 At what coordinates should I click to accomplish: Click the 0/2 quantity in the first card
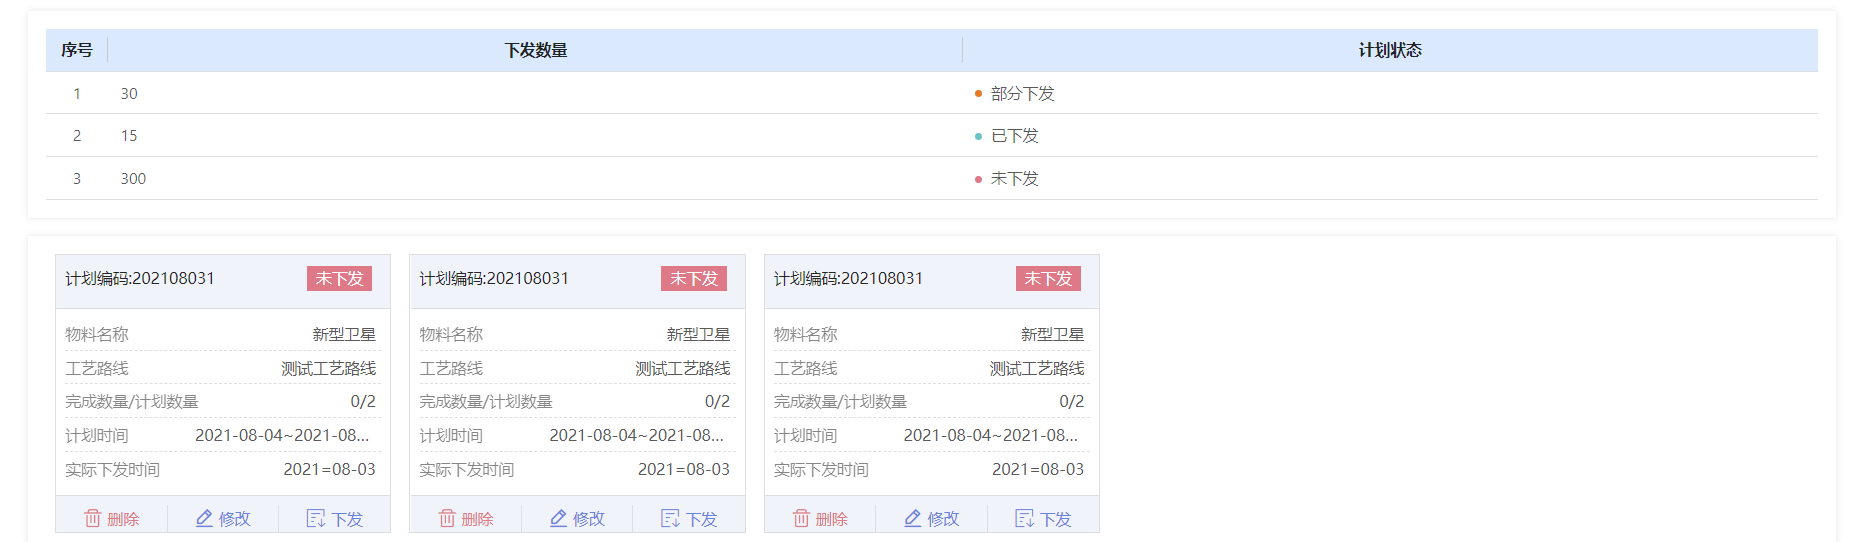point(363,401)
